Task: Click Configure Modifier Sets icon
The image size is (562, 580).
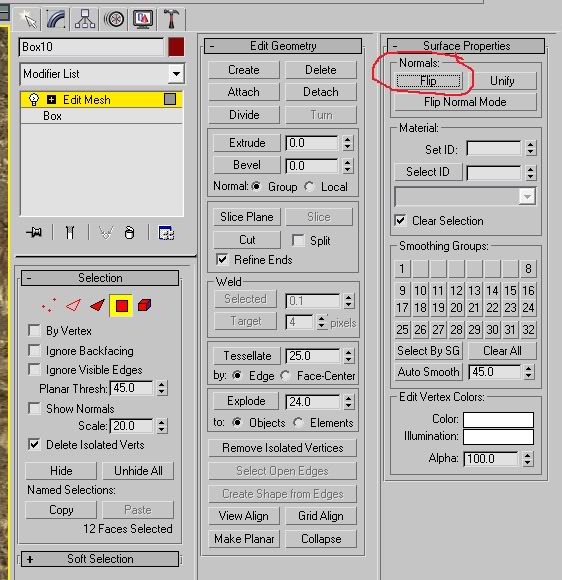Action: pos(166,233)
